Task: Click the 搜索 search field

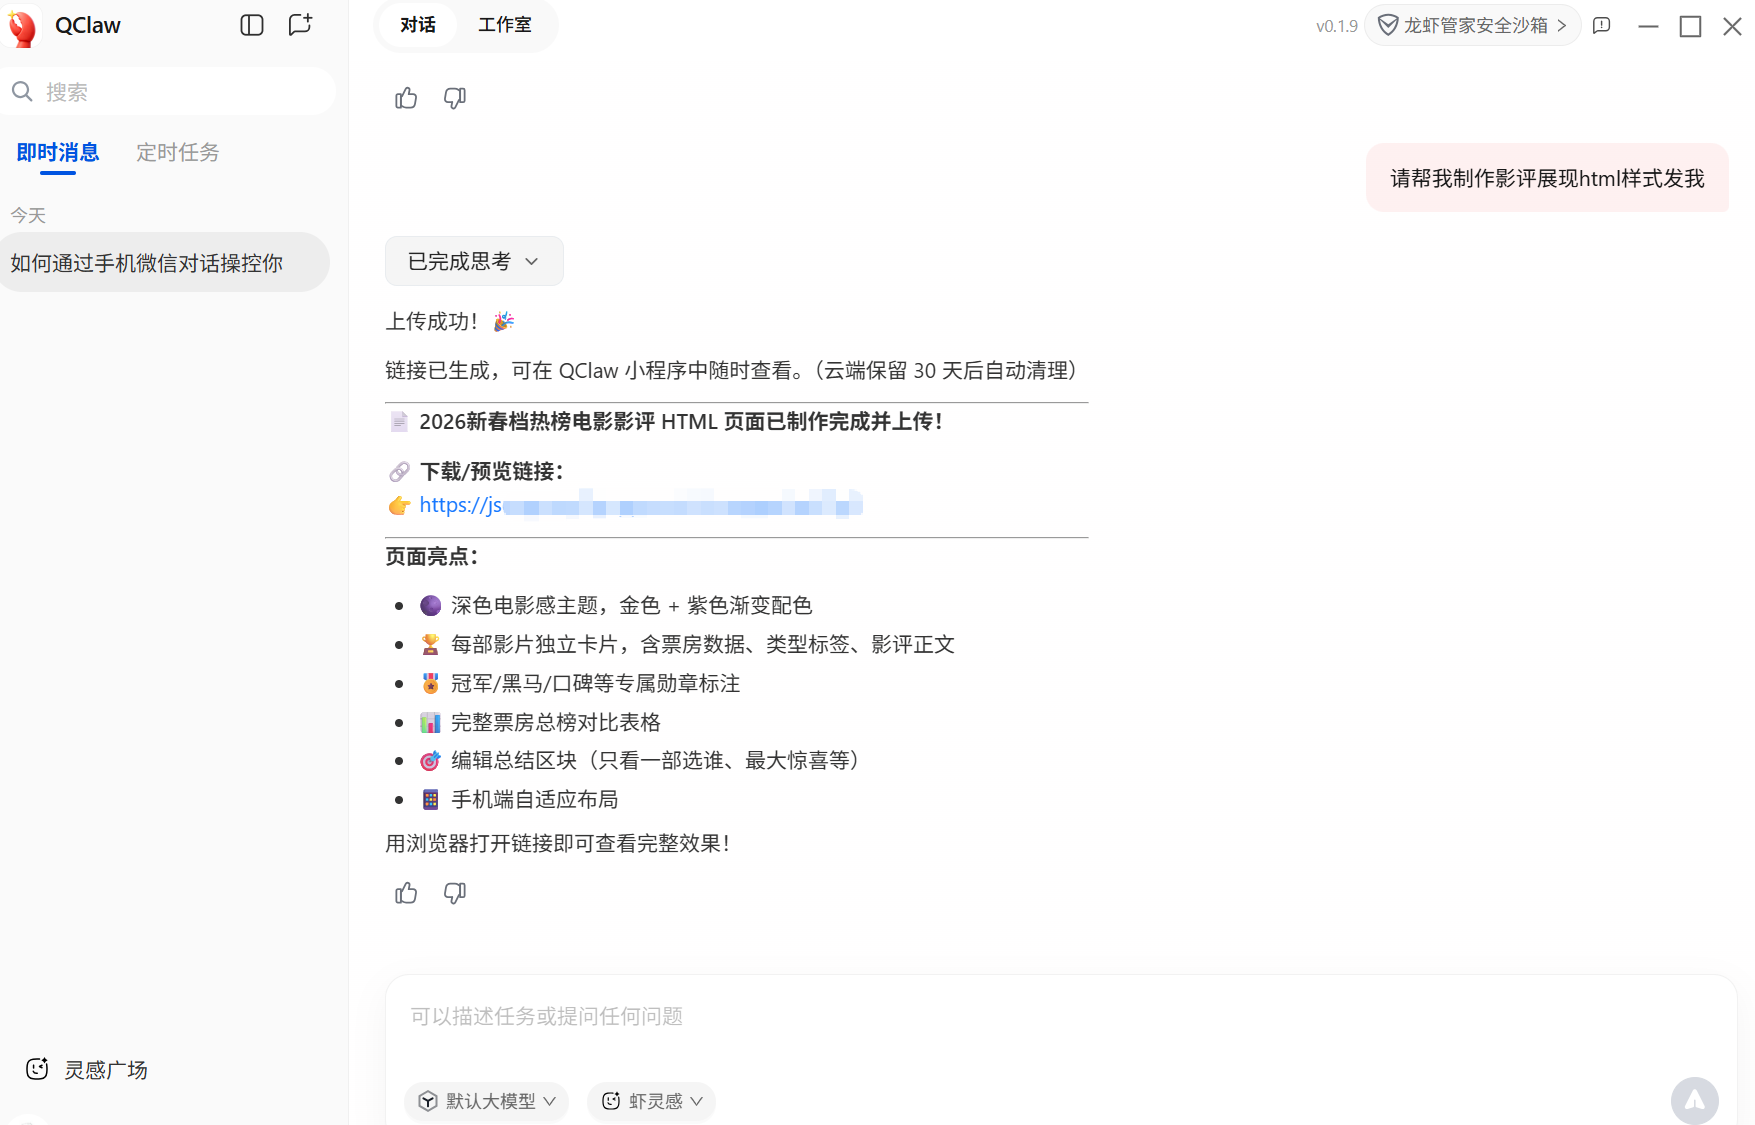Action: 168,92
